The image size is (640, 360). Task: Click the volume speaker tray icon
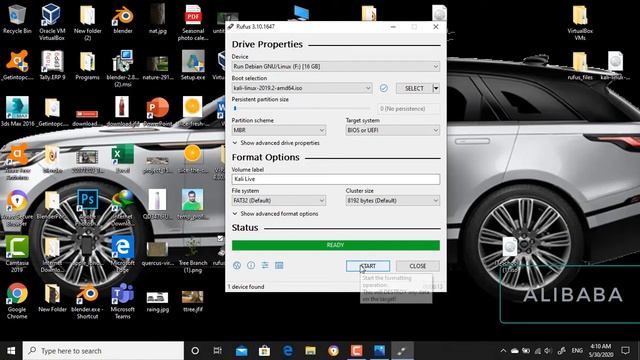[548, 351]
